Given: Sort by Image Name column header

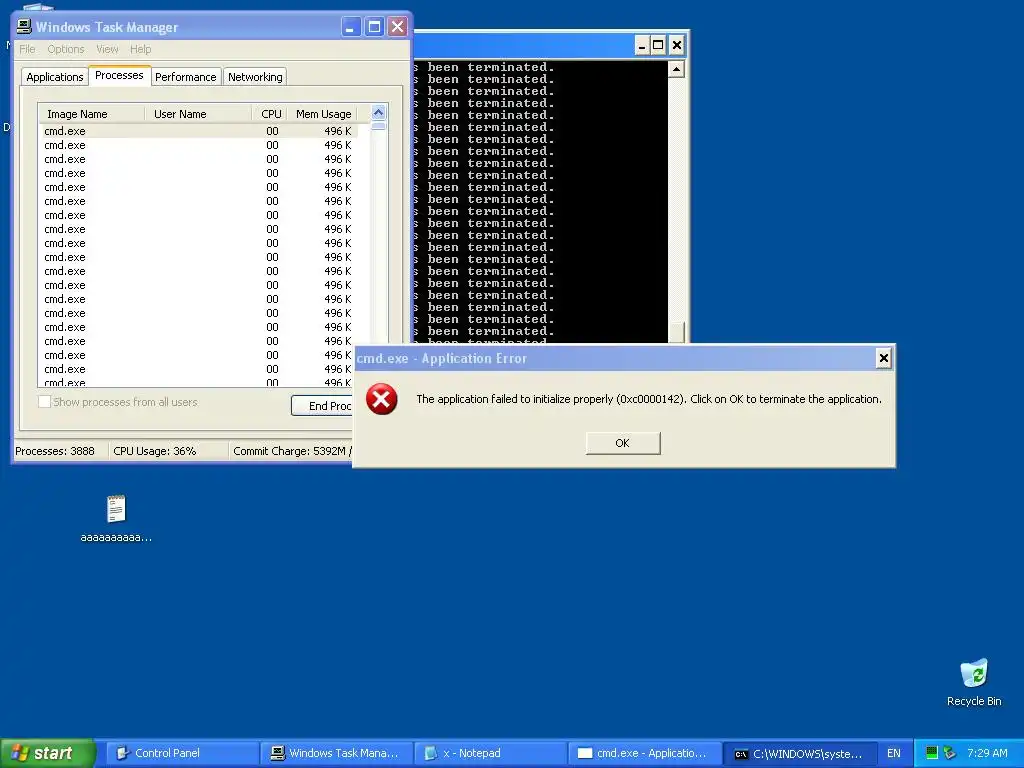Looking at the screenshot, I should [91, 114].
